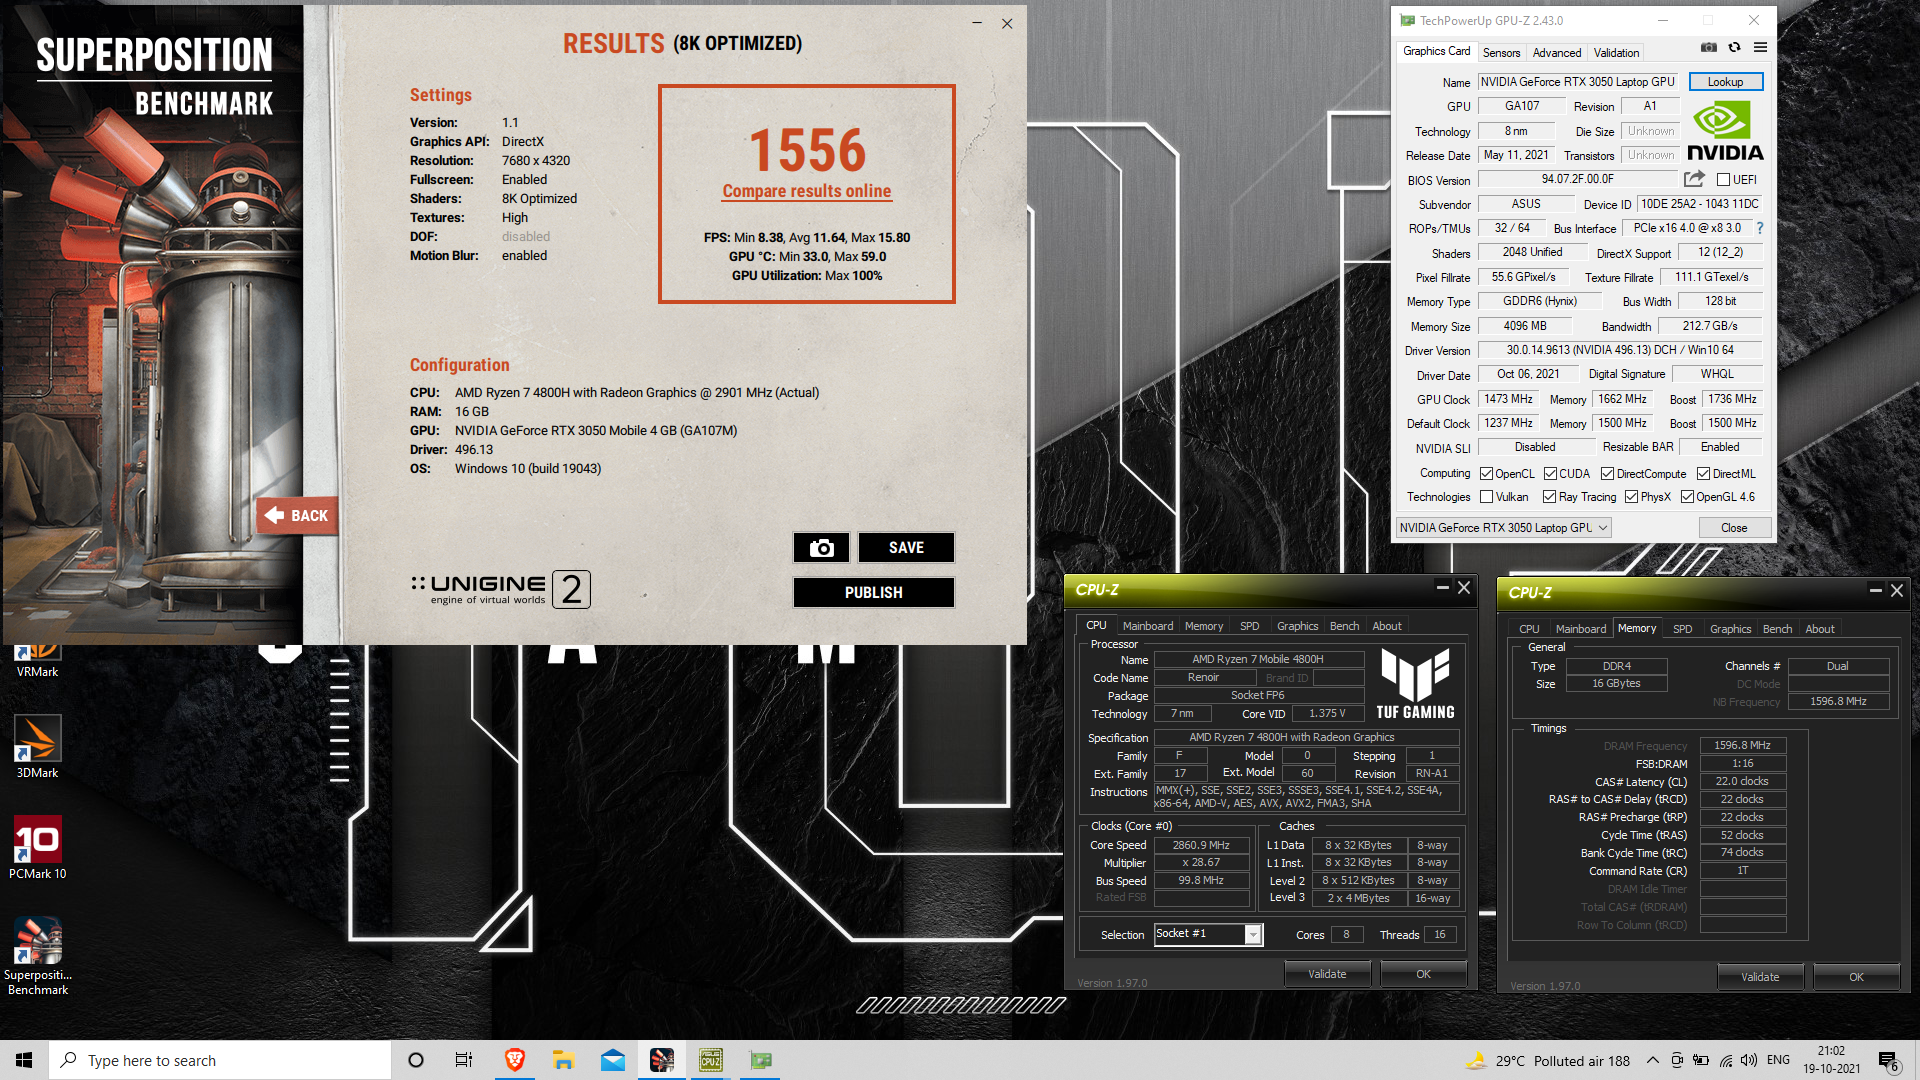Open File Explorer from taskbar
Viewport: 1920px width, 1080px height.
pos(563,1060)
